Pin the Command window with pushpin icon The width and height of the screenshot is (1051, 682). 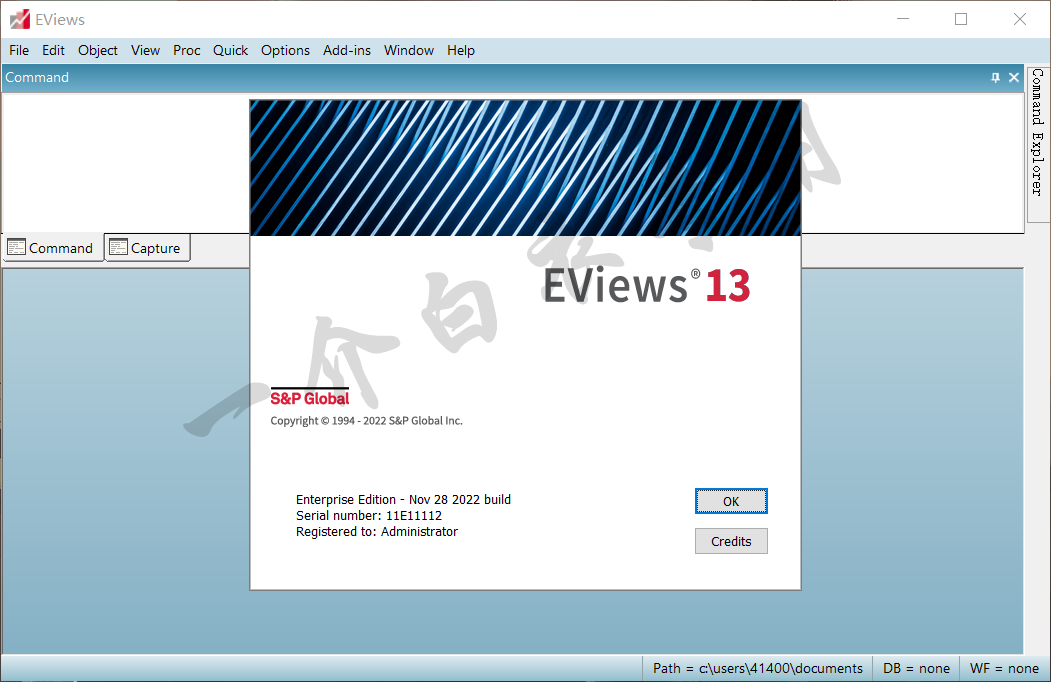coord(995,78)
